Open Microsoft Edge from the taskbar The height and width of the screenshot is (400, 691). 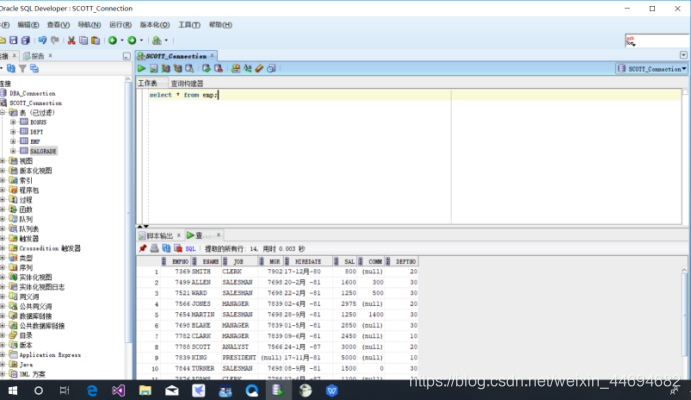point(92,390)
